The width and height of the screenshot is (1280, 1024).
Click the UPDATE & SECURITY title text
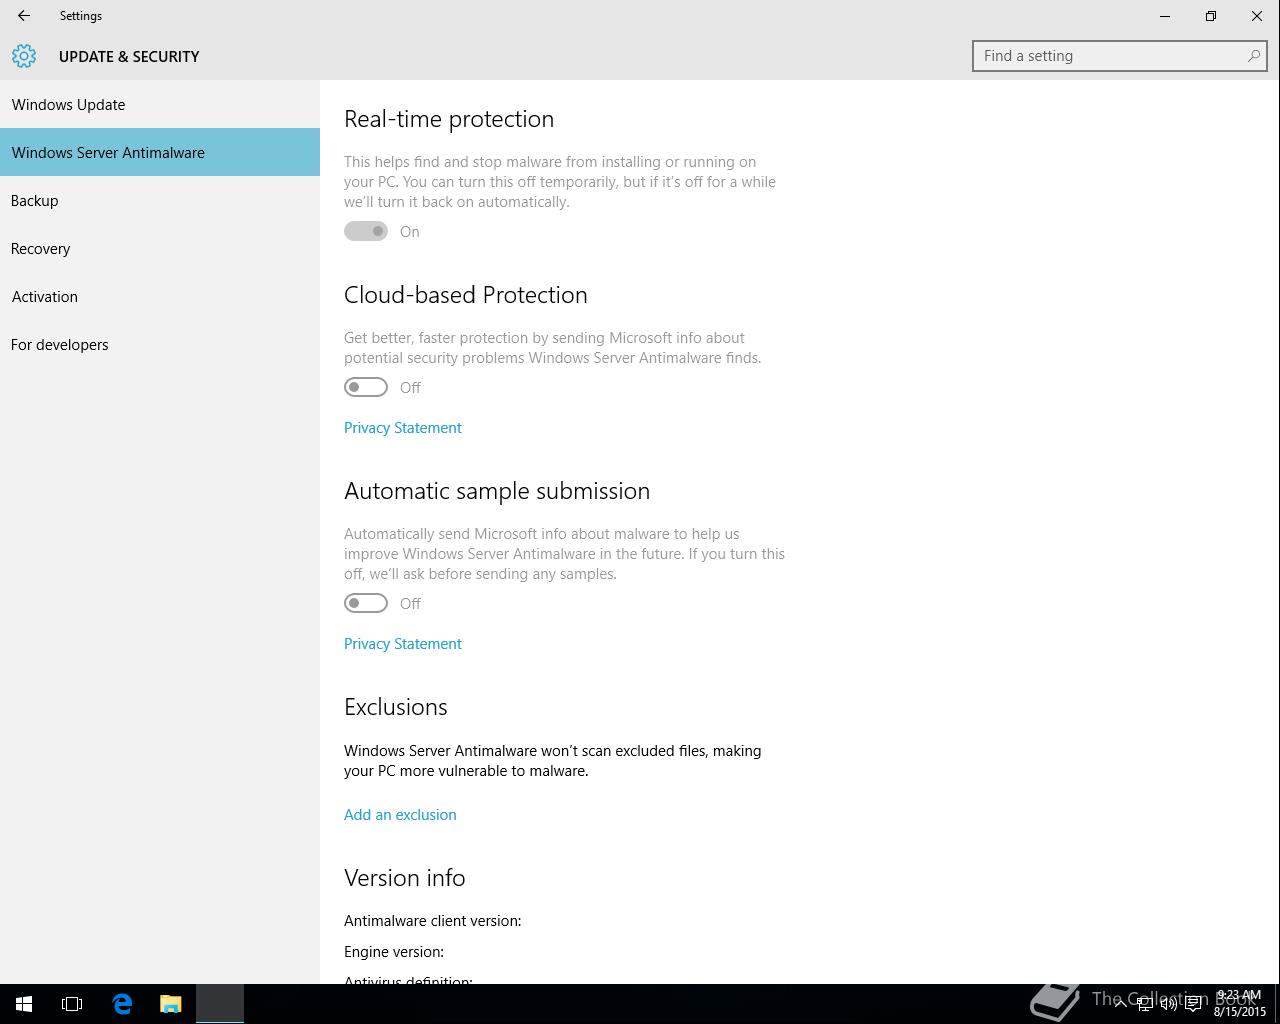pyautogui.click(x=129, y=57)
